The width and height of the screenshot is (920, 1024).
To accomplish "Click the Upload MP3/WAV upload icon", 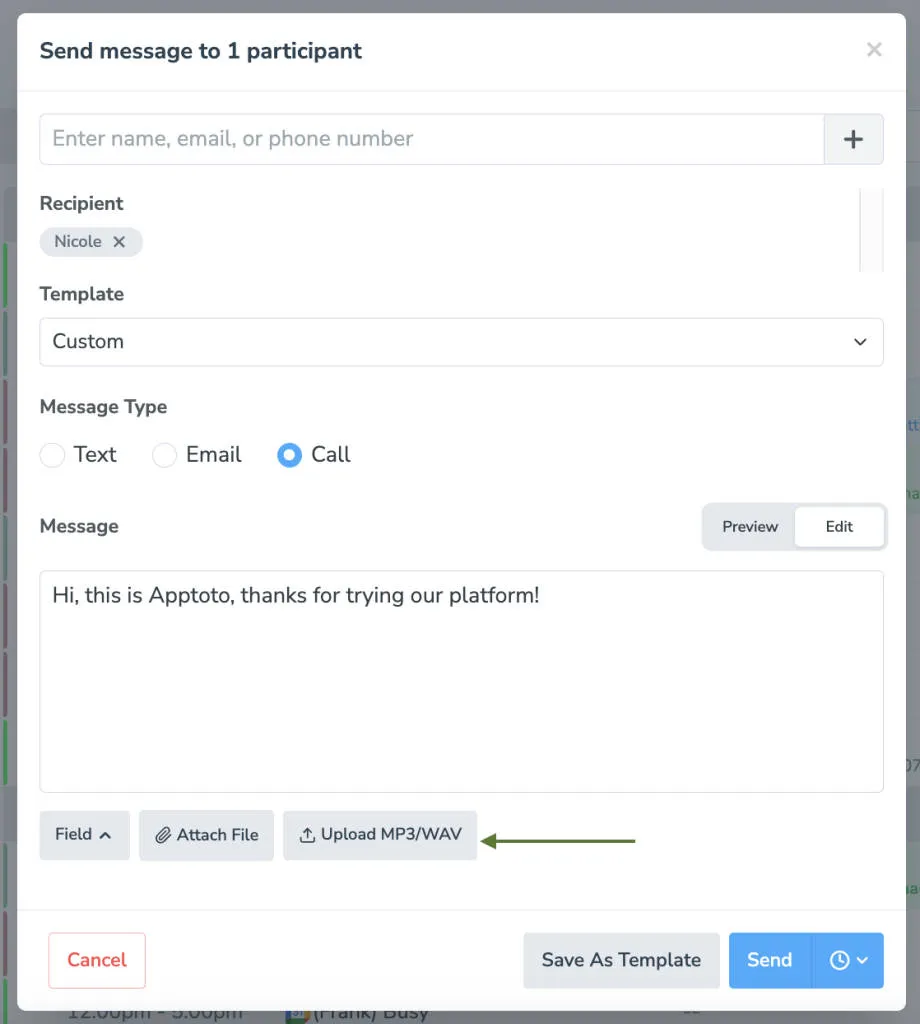I will pyautogui.click(x=307, y=834).
